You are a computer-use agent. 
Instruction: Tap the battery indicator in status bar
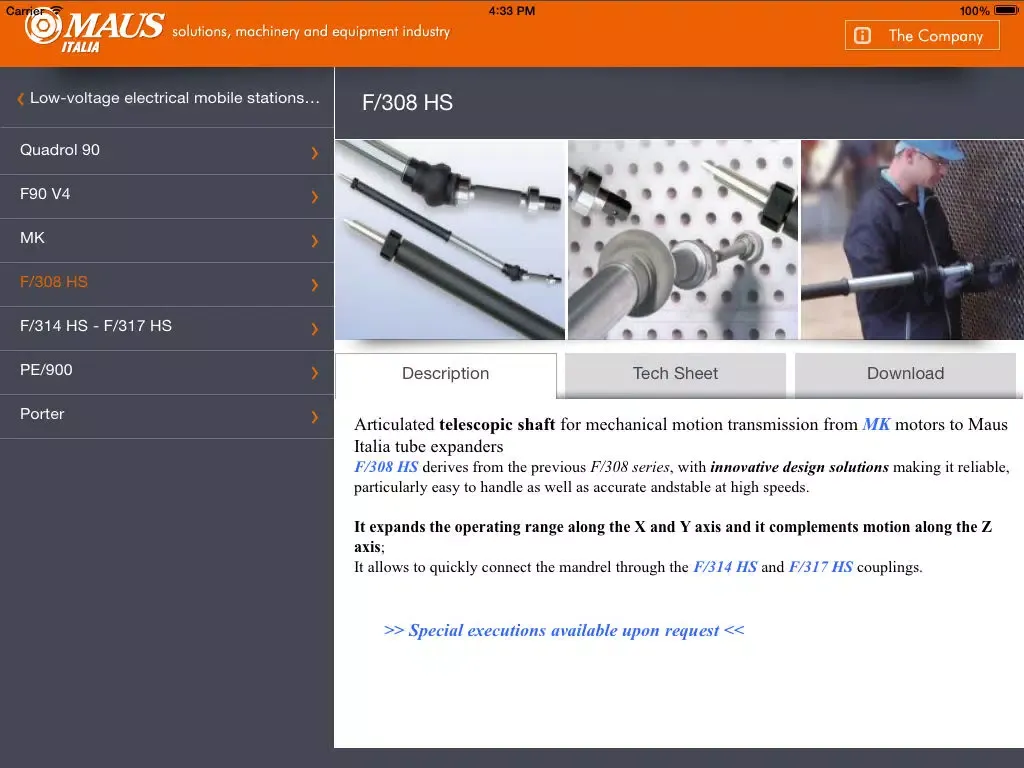click(1006, 10)
